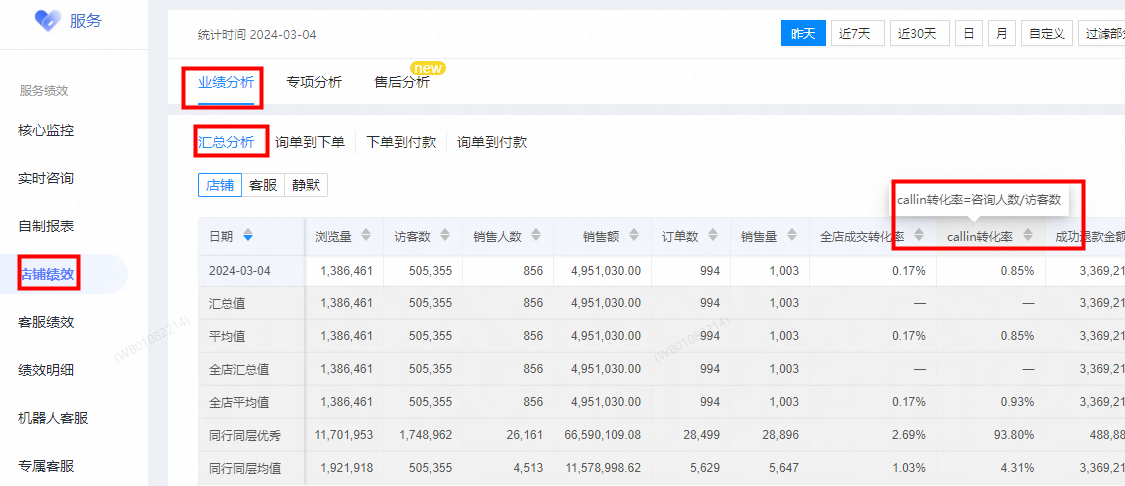Click 全店平均值 row label
This screenshot has width=1125, height=486.
tap(239, 402)
